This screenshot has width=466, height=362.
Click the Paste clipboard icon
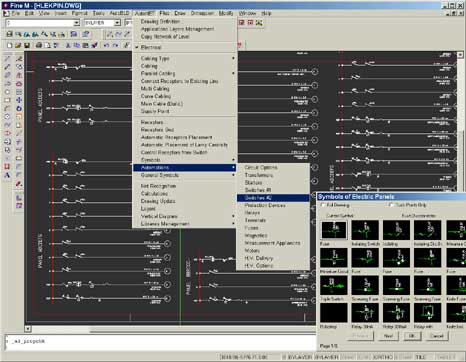(85, 45)
